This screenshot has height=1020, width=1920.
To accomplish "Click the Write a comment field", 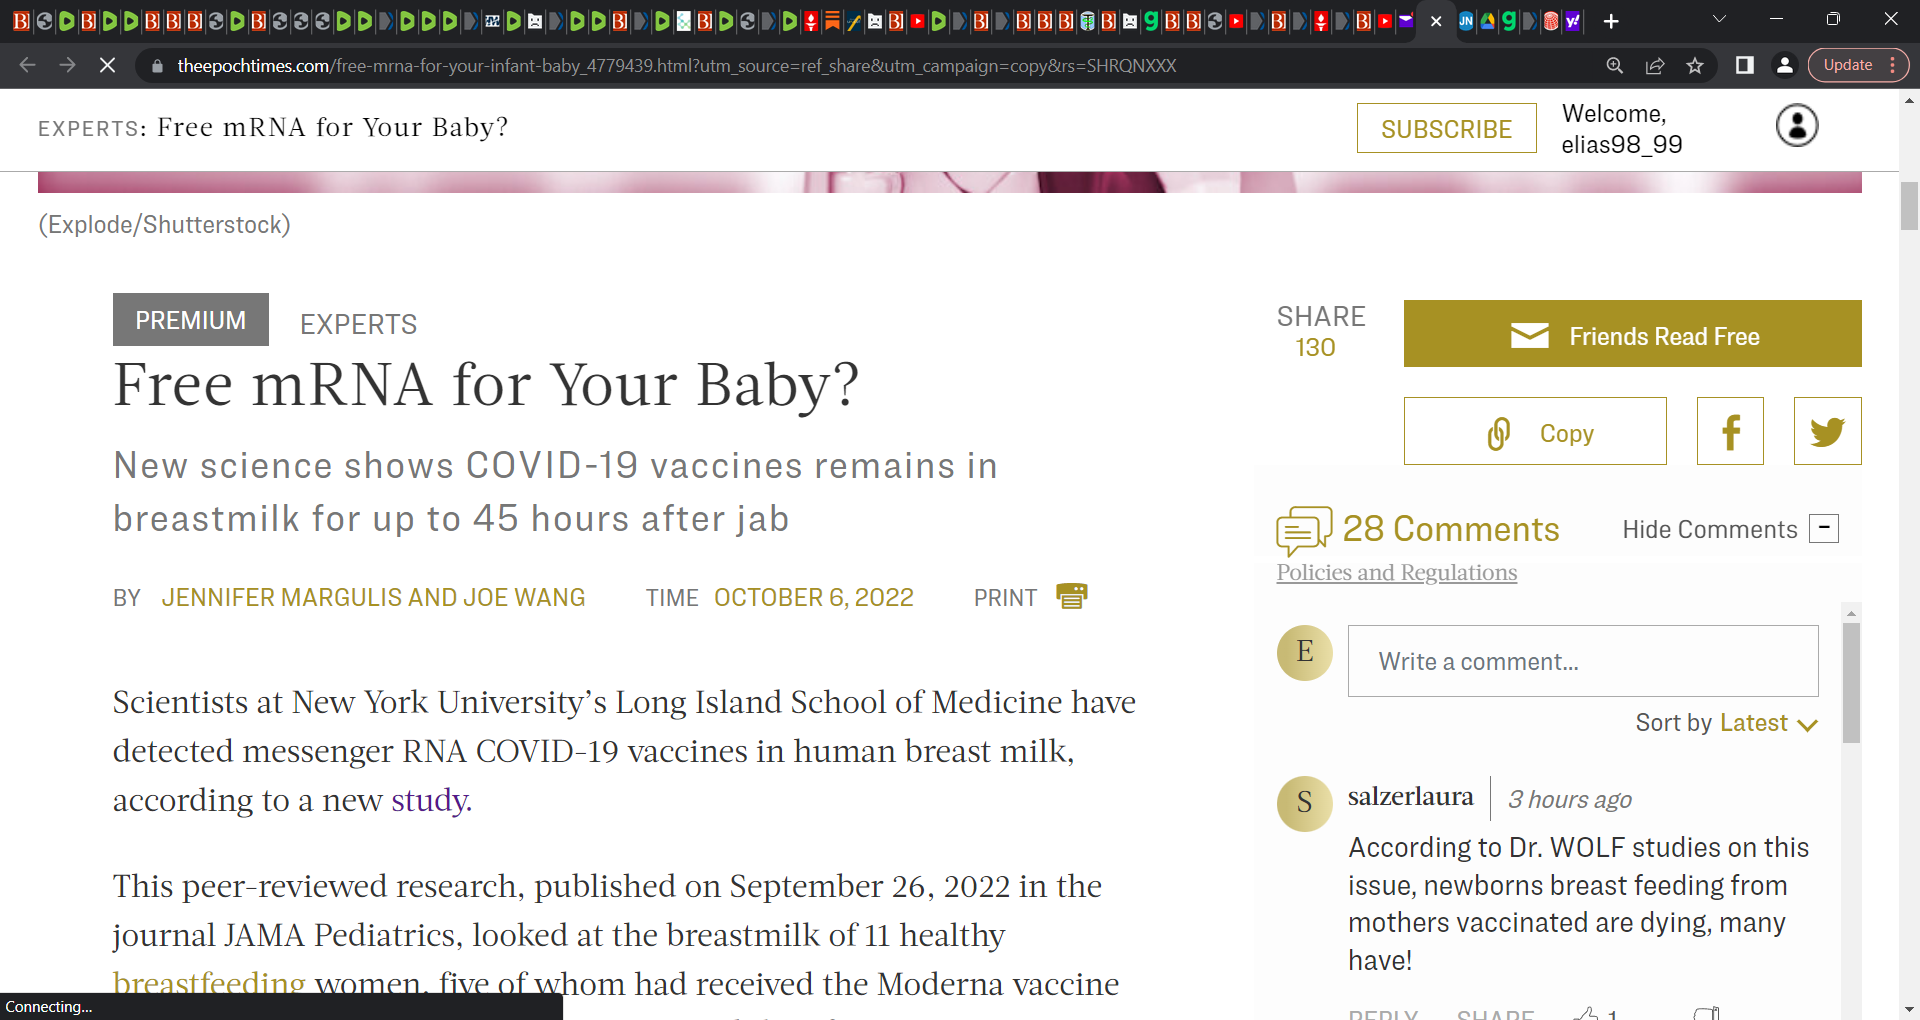I will click(x=1583, y=661).
